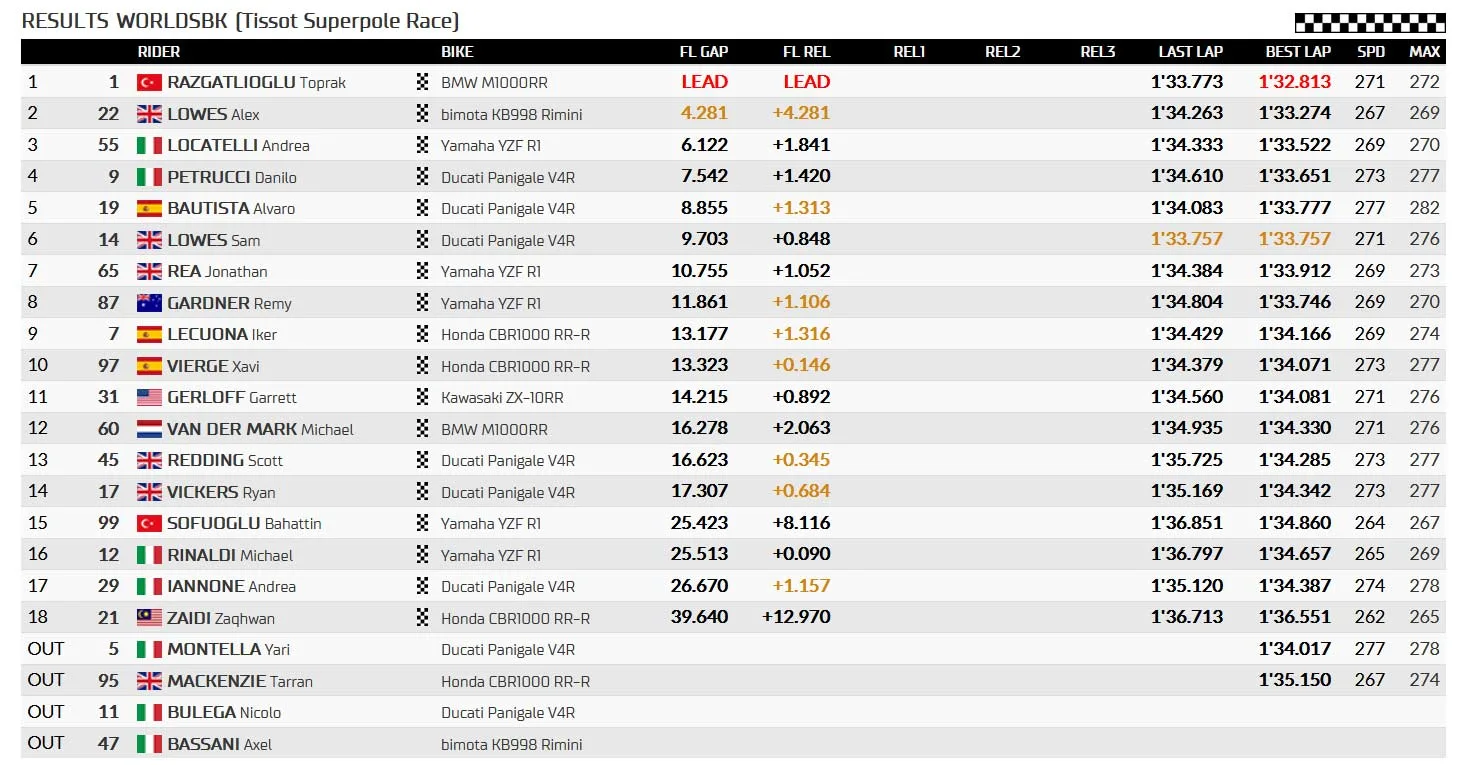The height and width of the screenshot is (765, 1462).
Task: Select the finish flag icon in Redding Scott's row
Action: point(422,460)
